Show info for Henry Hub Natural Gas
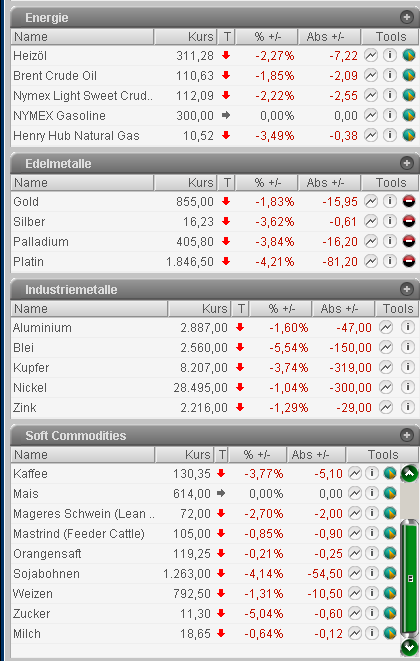Screen dimensions: 420x661 click(390, 135)
